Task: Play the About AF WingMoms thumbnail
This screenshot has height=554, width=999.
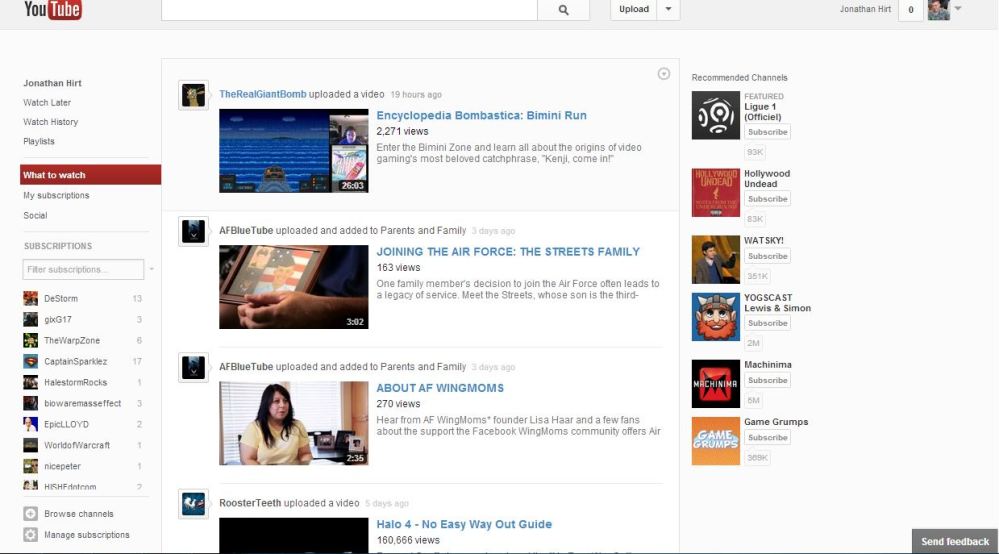Action: pyautogui.click(x=294, y=423)
